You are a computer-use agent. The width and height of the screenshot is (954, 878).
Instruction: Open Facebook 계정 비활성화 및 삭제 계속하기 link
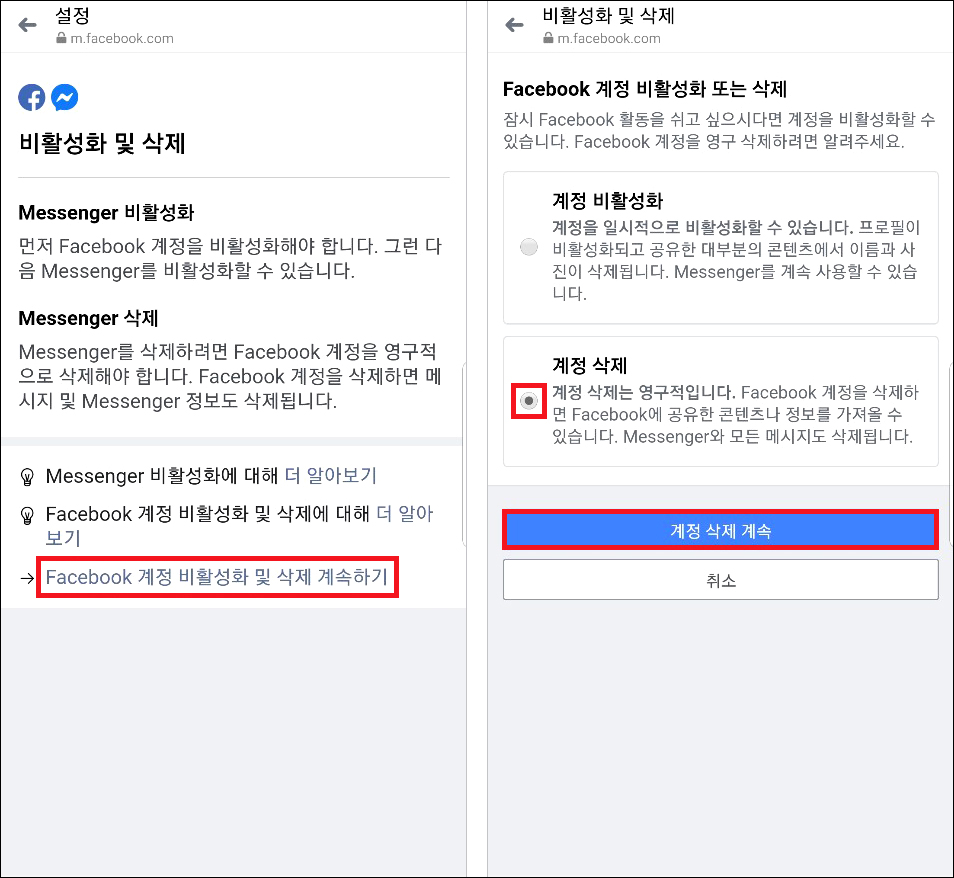[x=217, y=577]
